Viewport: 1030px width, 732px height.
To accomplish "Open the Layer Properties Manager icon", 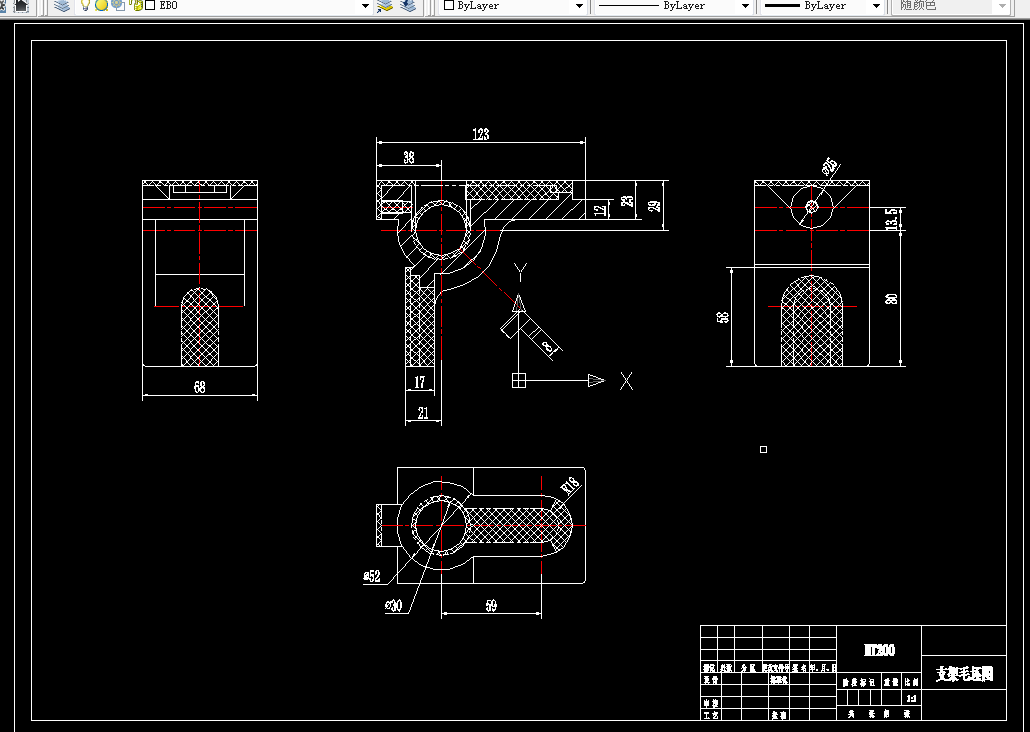I will (62, 6).
